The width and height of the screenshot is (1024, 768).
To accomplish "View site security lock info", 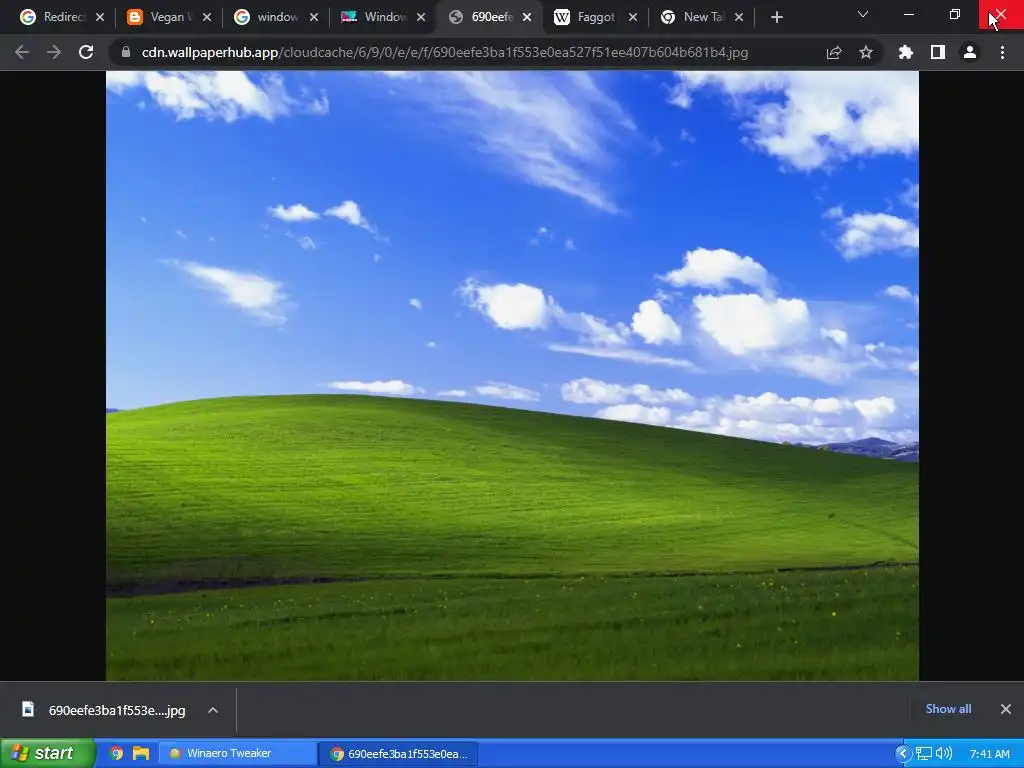I will pos(126,52).
